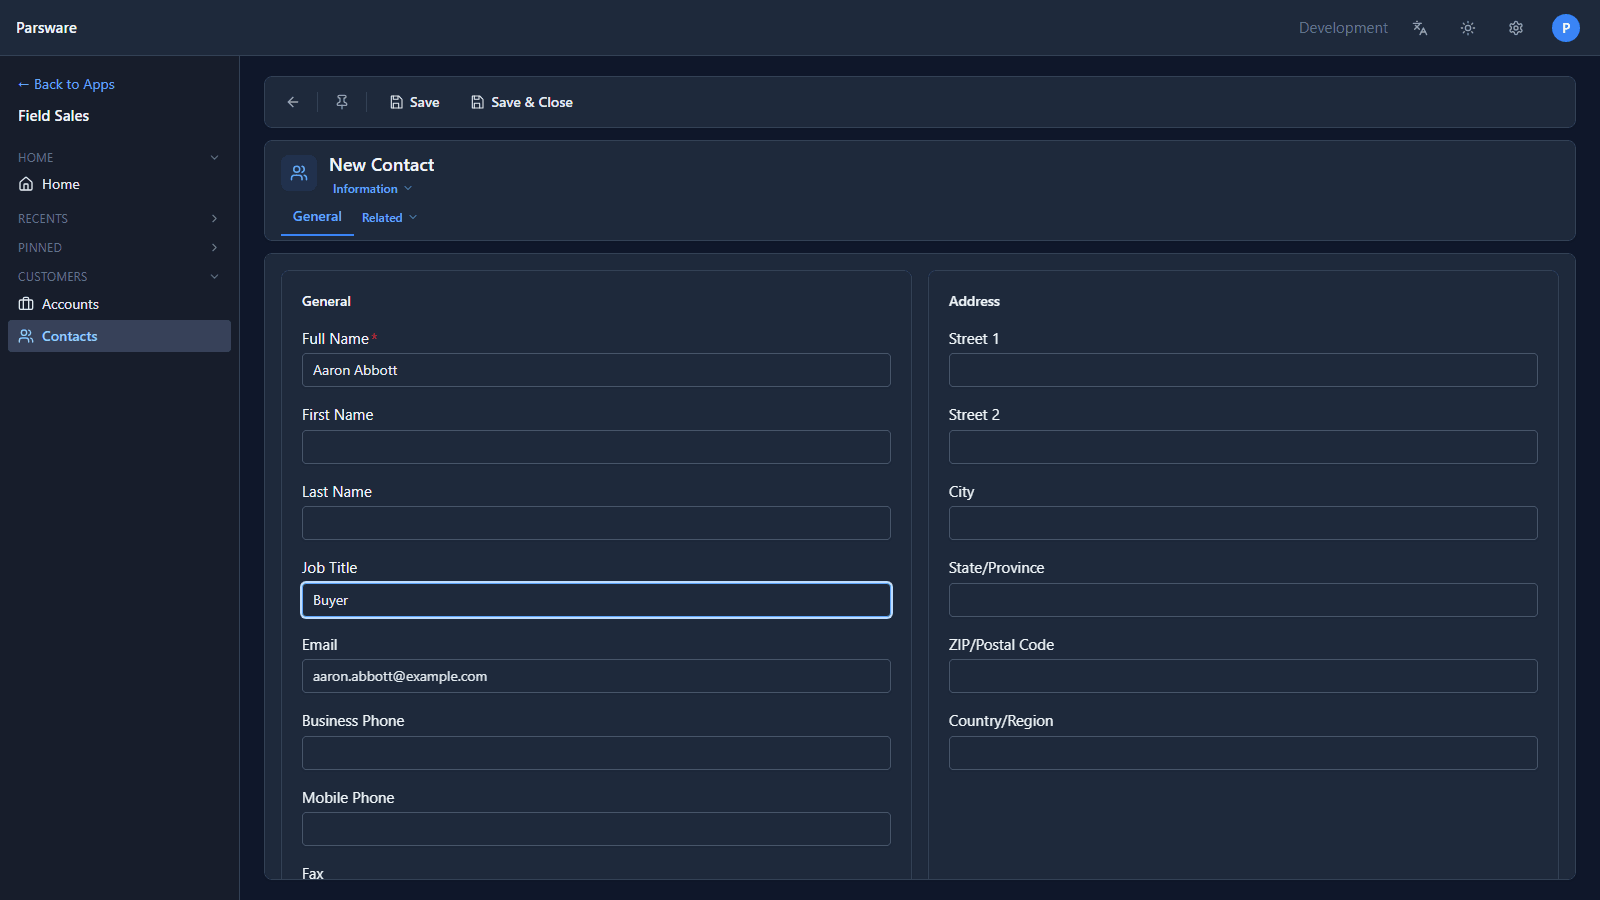Click the New Contact heading
Screen dimensions: 1600x900
tap(382, 165)
